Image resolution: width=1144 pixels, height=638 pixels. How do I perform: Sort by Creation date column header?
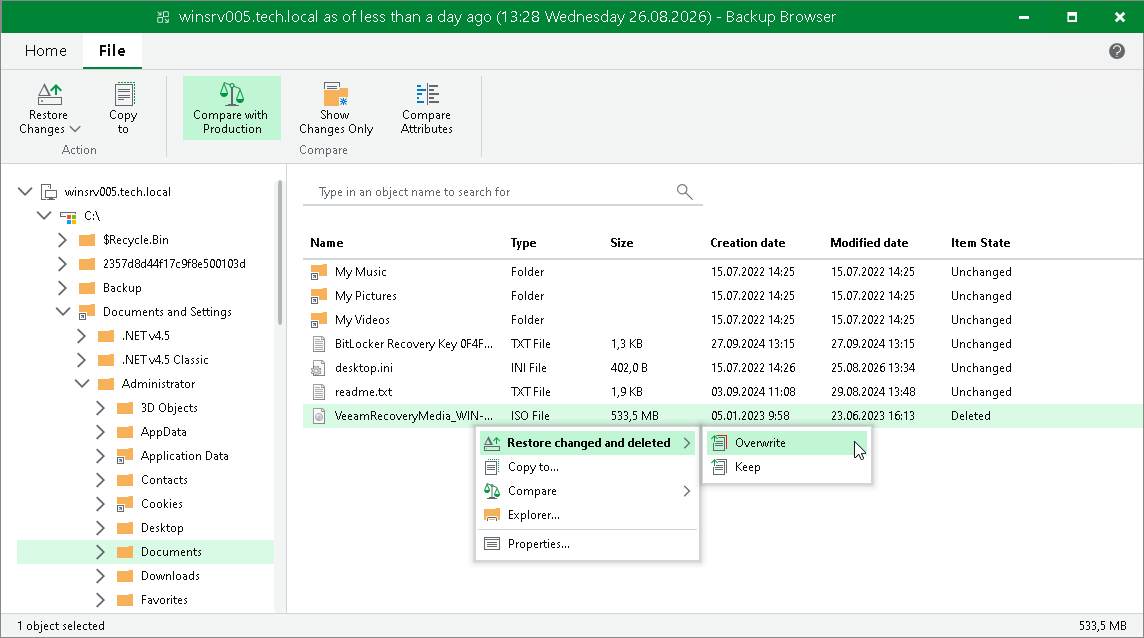748,243
